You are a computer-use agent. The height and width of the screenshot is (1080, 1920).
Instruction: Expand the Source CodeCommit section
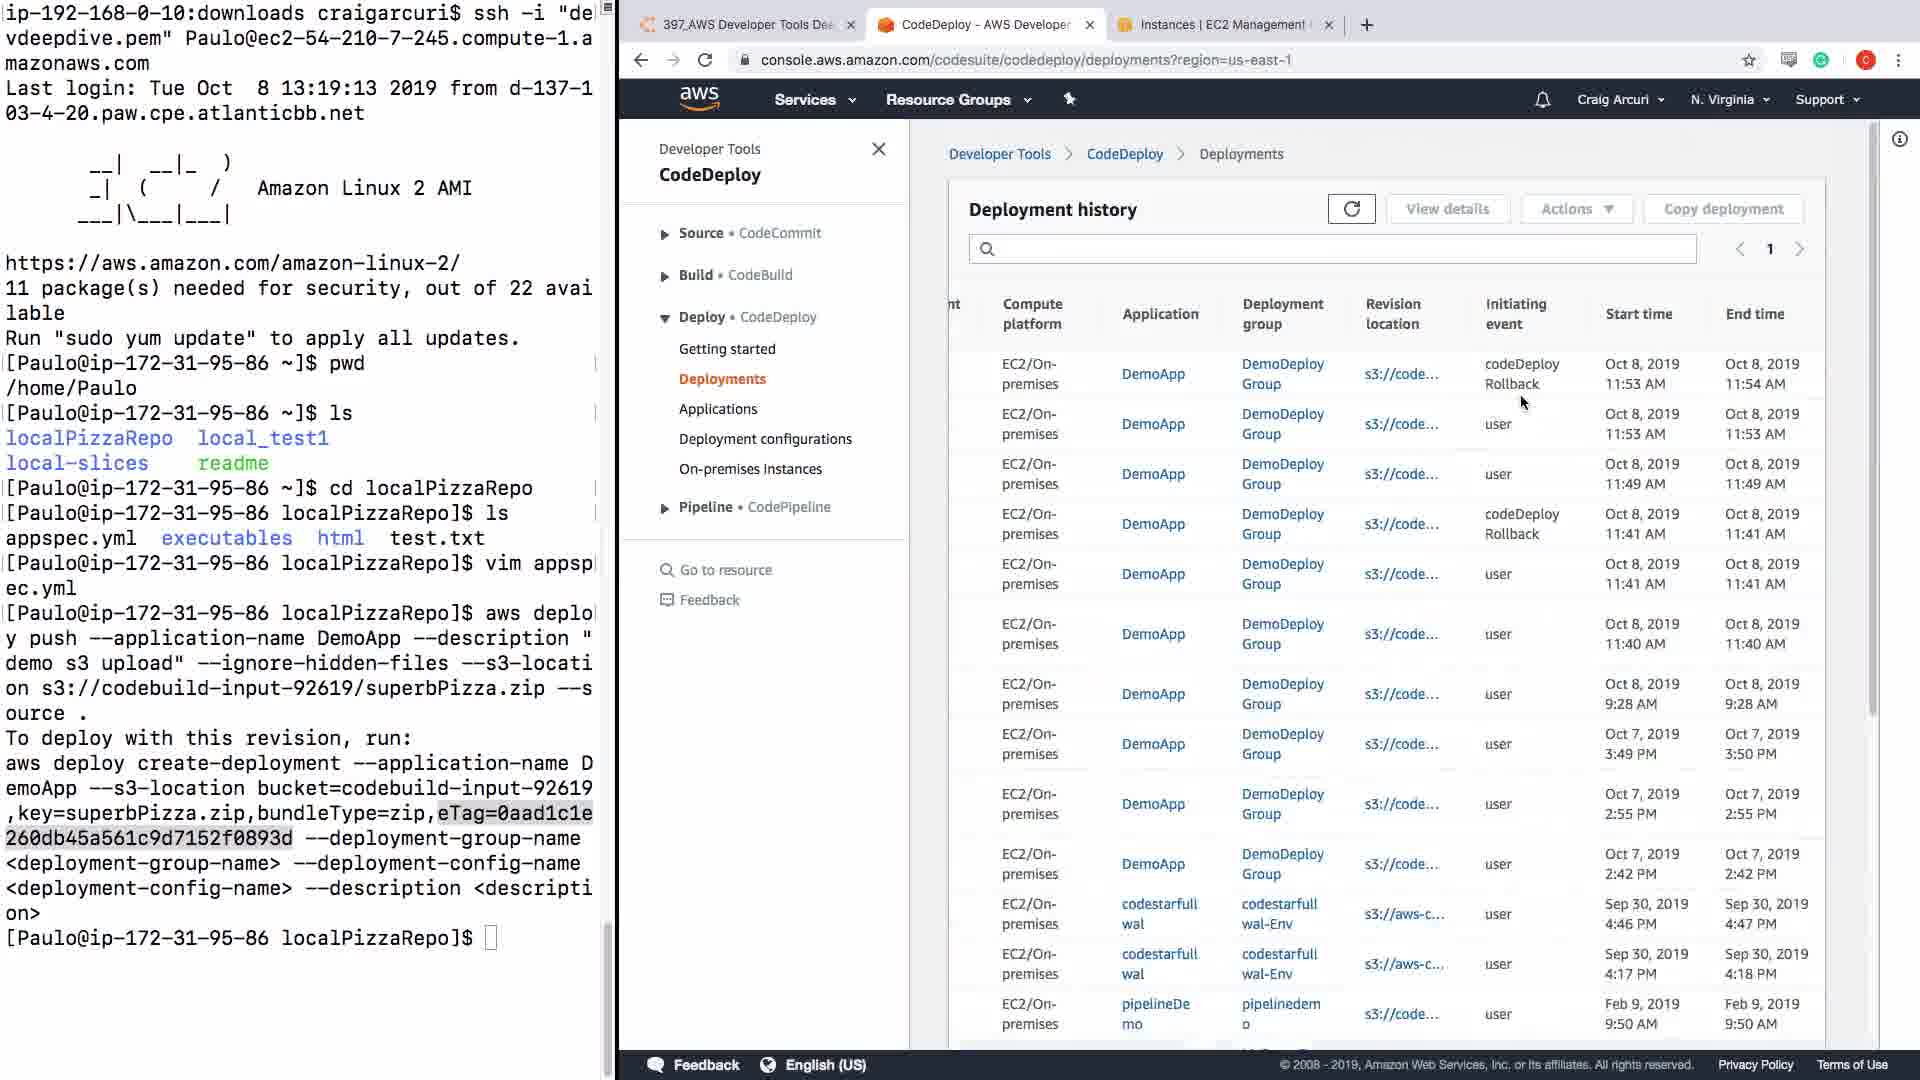[665, 234]
